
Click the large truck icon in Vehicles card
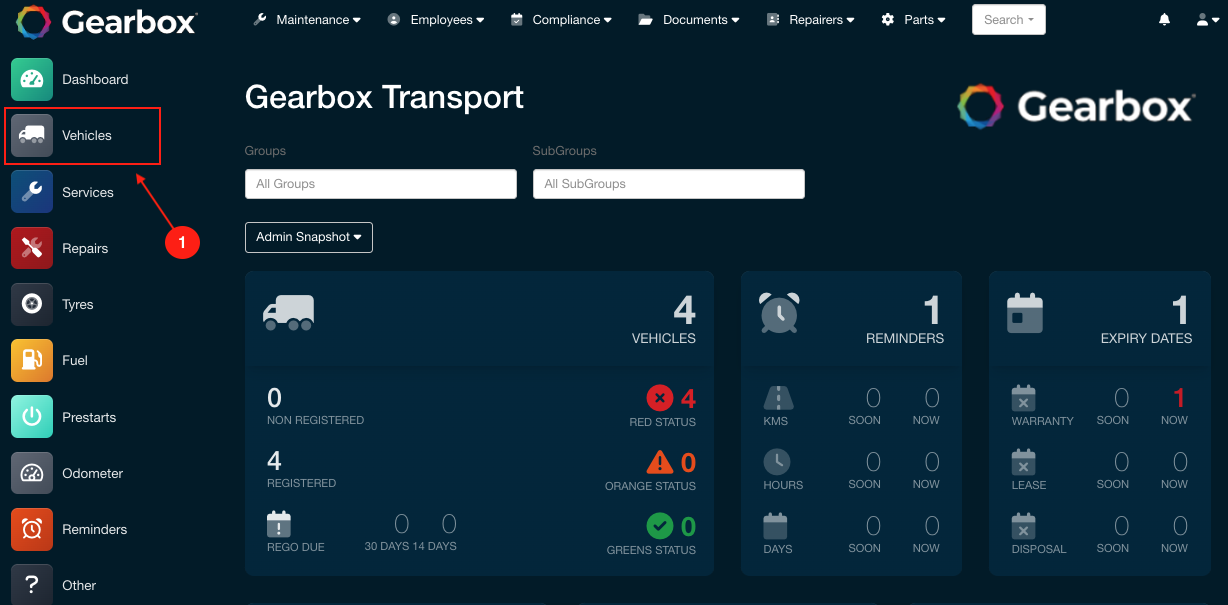[x=288, y=312]
